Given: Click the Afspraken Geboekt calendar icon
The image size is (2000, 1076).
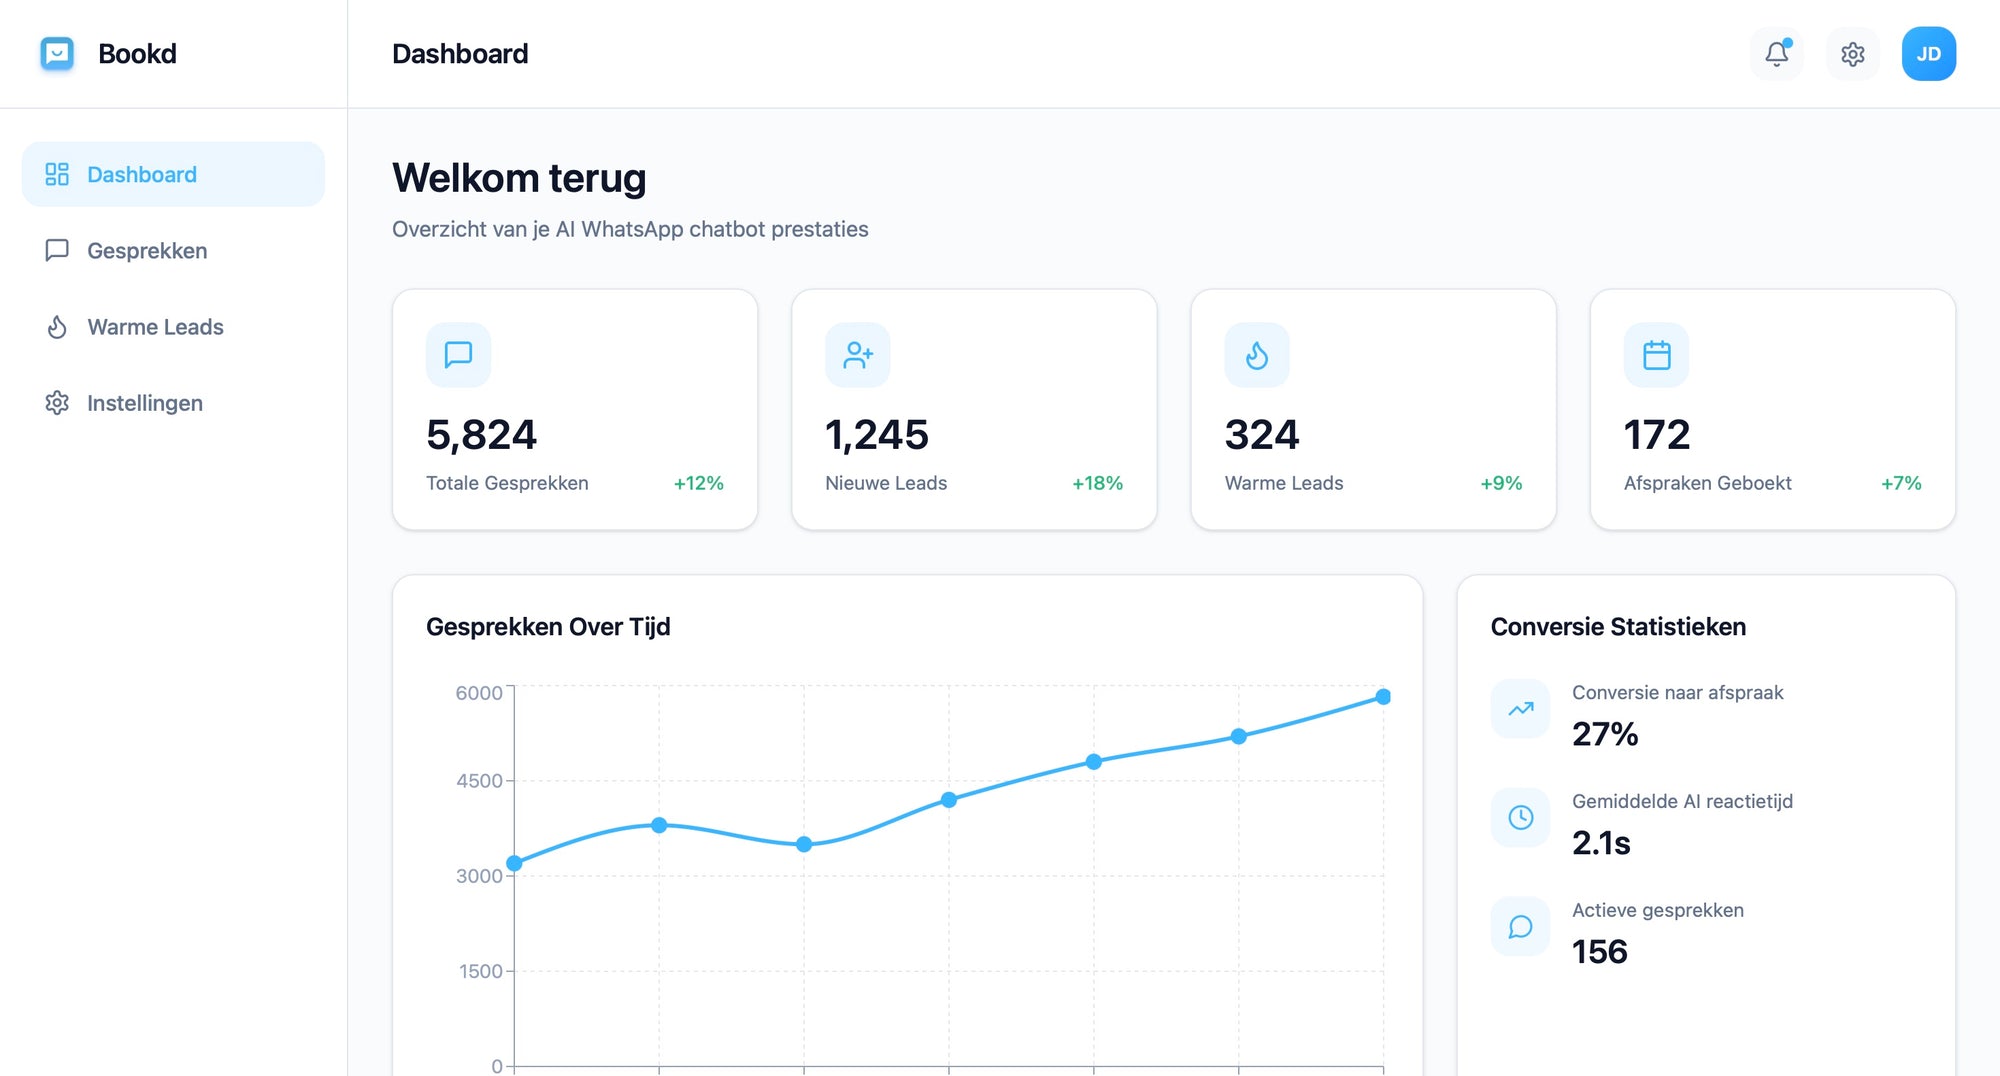Looking at the screenshot, I should [x=1656, y=354].
